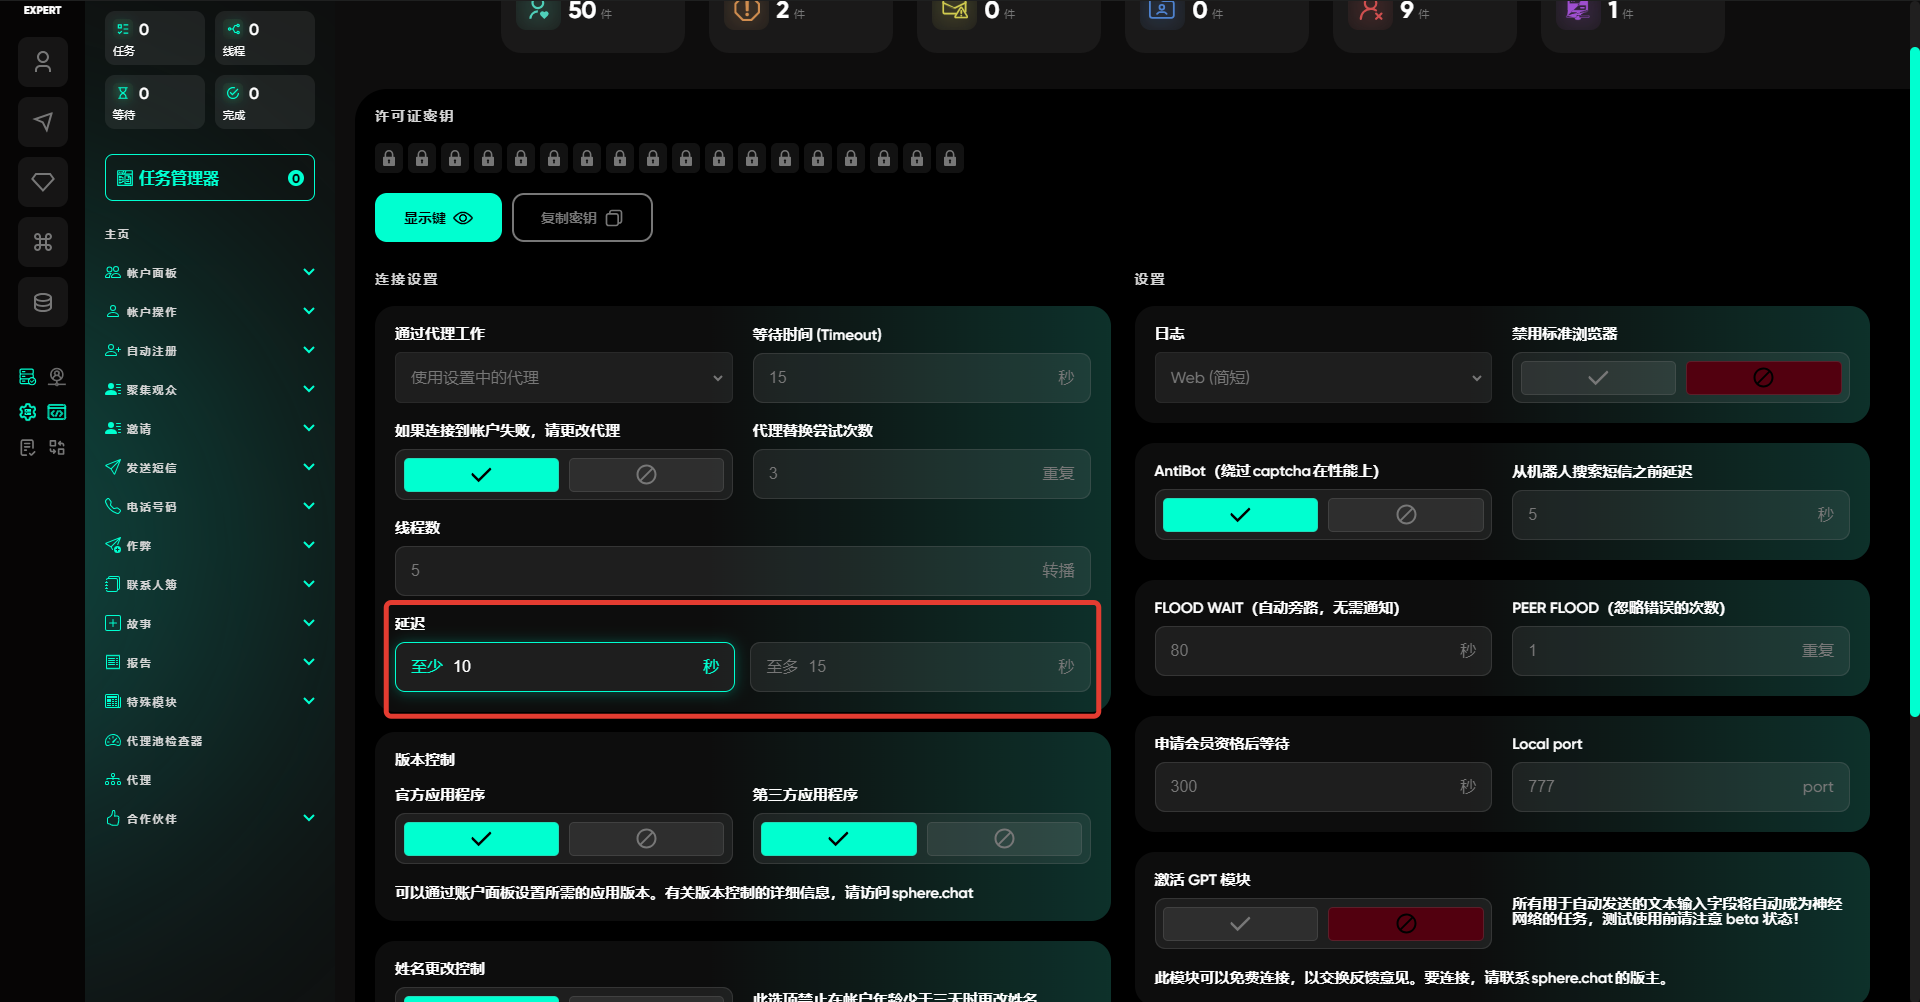Enable AntiBot captcha bypass with checkmark

pyautogui.click(x=1239, y=515)
